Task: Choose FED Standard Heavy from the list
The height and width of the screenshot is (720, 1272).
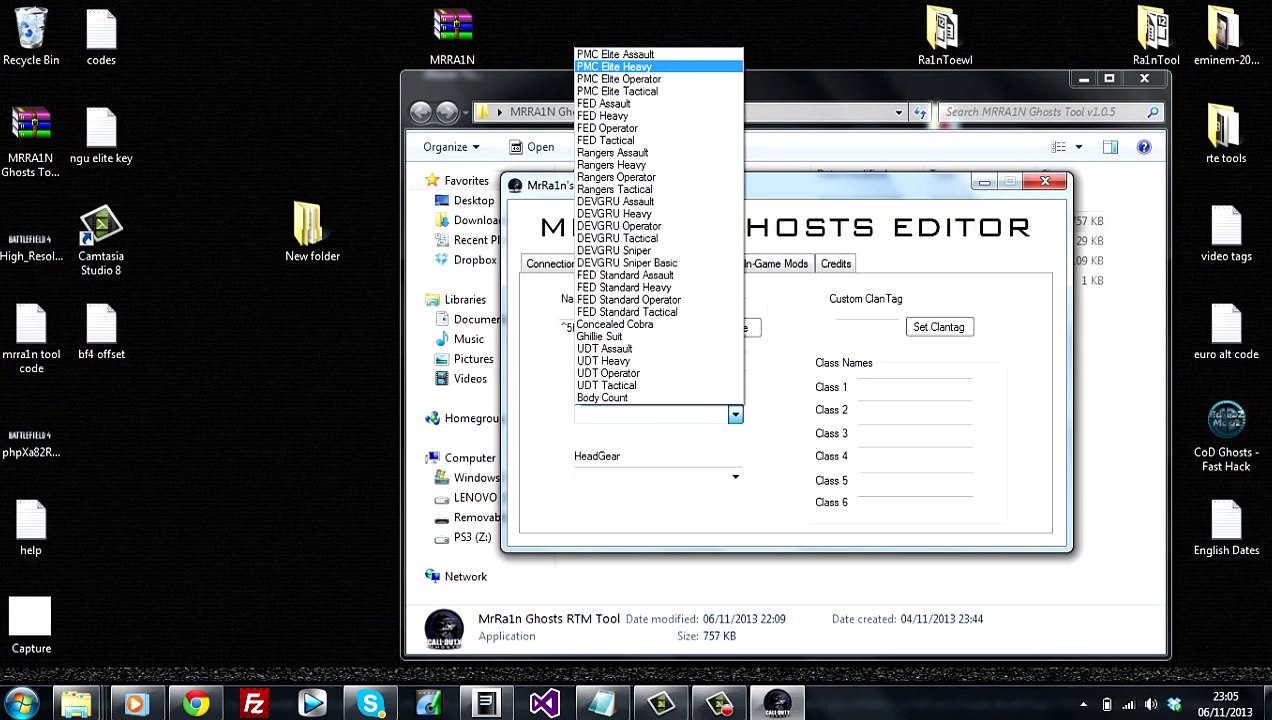Action: coord(659,287)
